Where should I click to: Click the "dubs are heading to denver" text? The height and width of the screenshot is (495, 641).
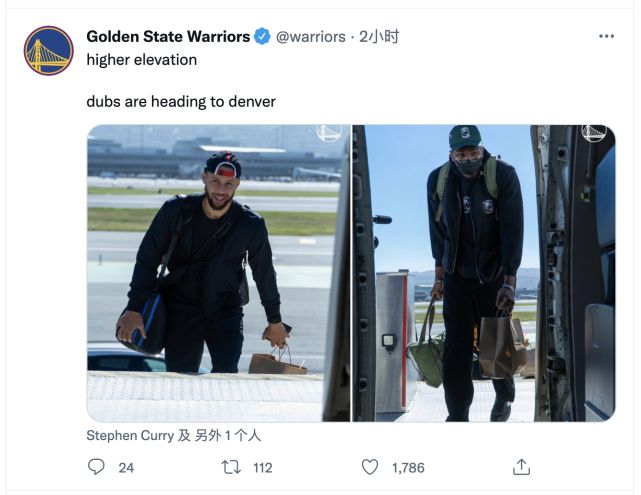coord(180,102)
